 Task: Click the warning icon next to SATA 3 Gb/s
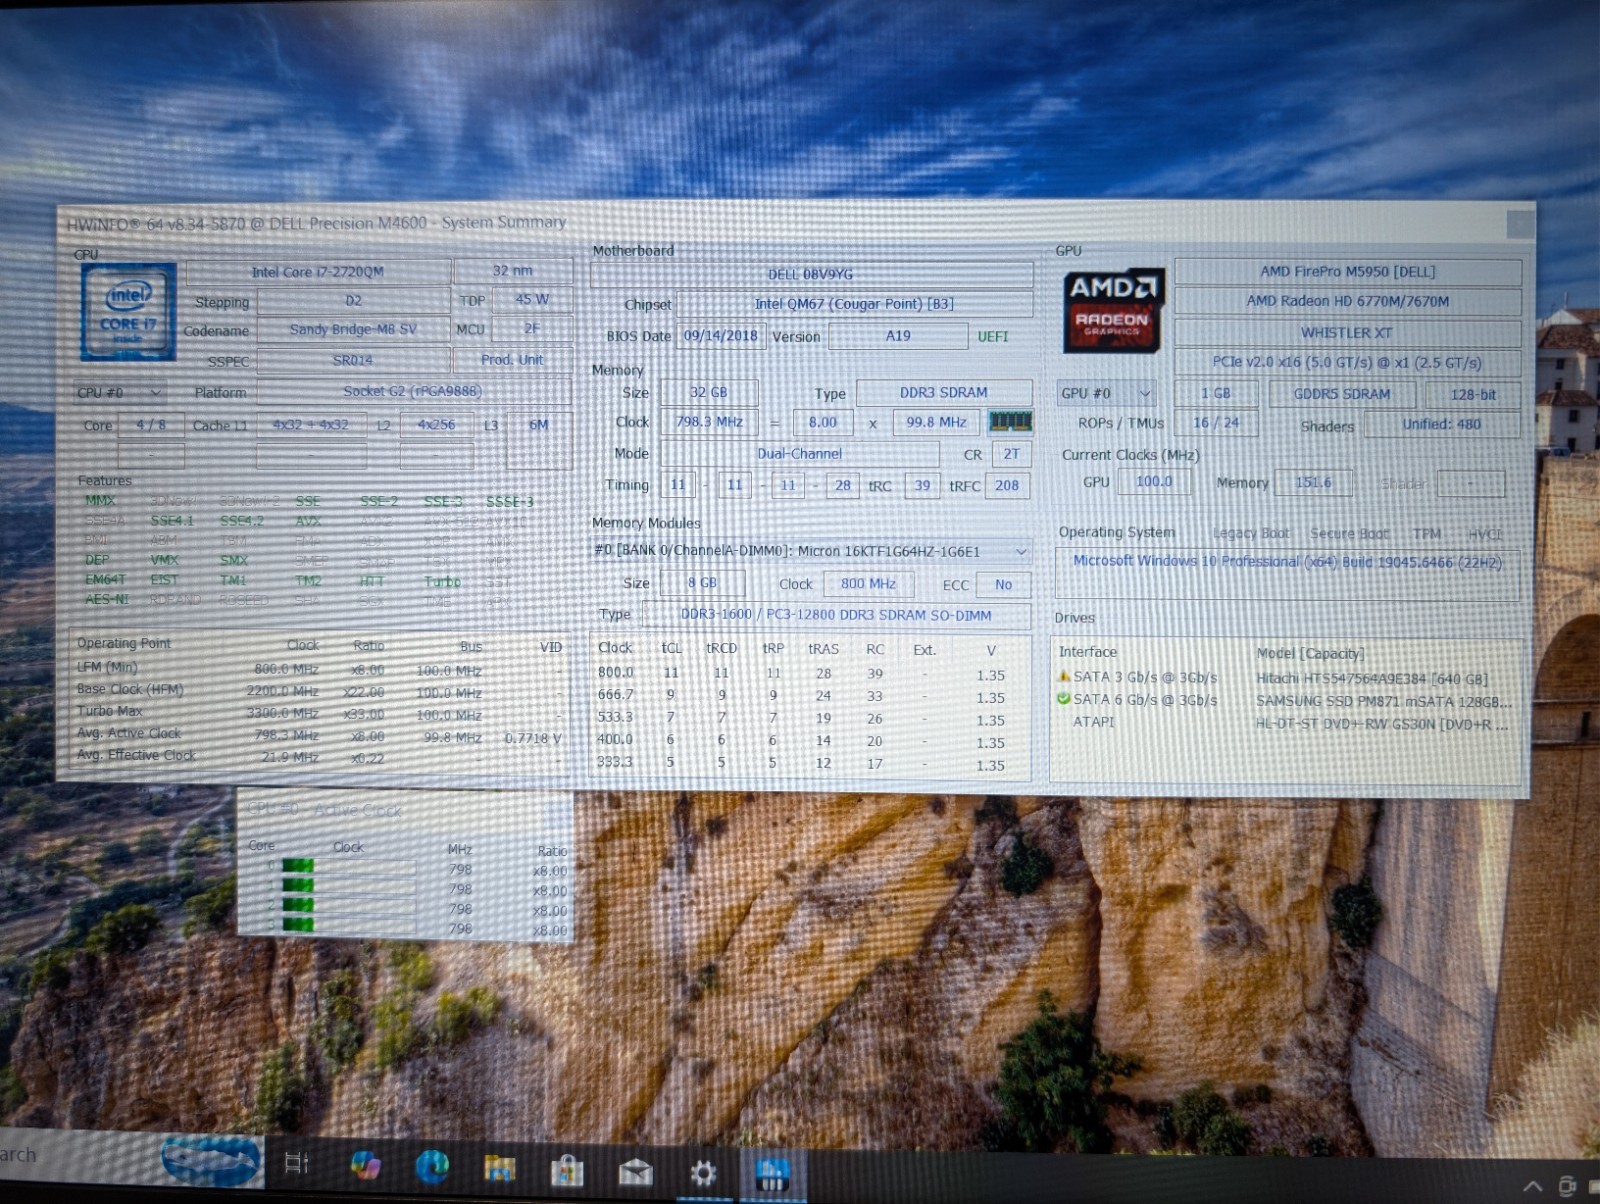(x=1063, y=677)
